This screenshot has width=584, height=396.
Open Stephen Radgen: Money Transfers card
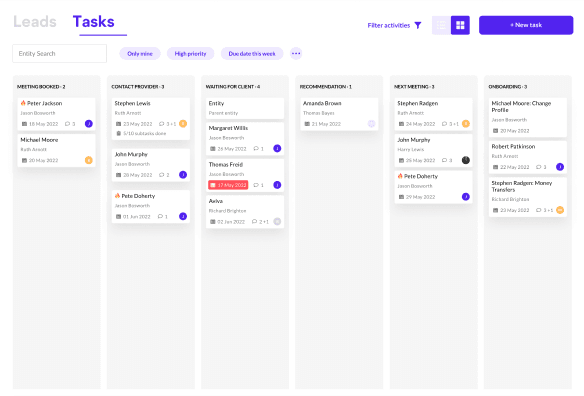coord(528,197)
